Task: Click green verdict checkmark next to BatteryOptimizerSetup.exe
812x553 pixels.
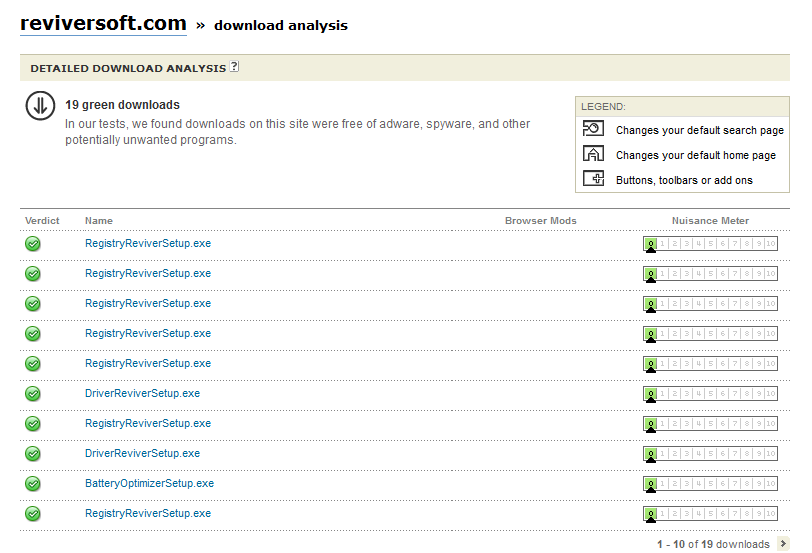Action: 33,484
